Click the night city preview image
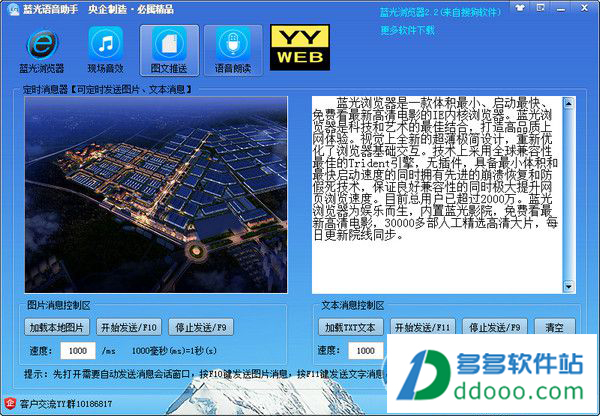600x416 pixels. 156,195
